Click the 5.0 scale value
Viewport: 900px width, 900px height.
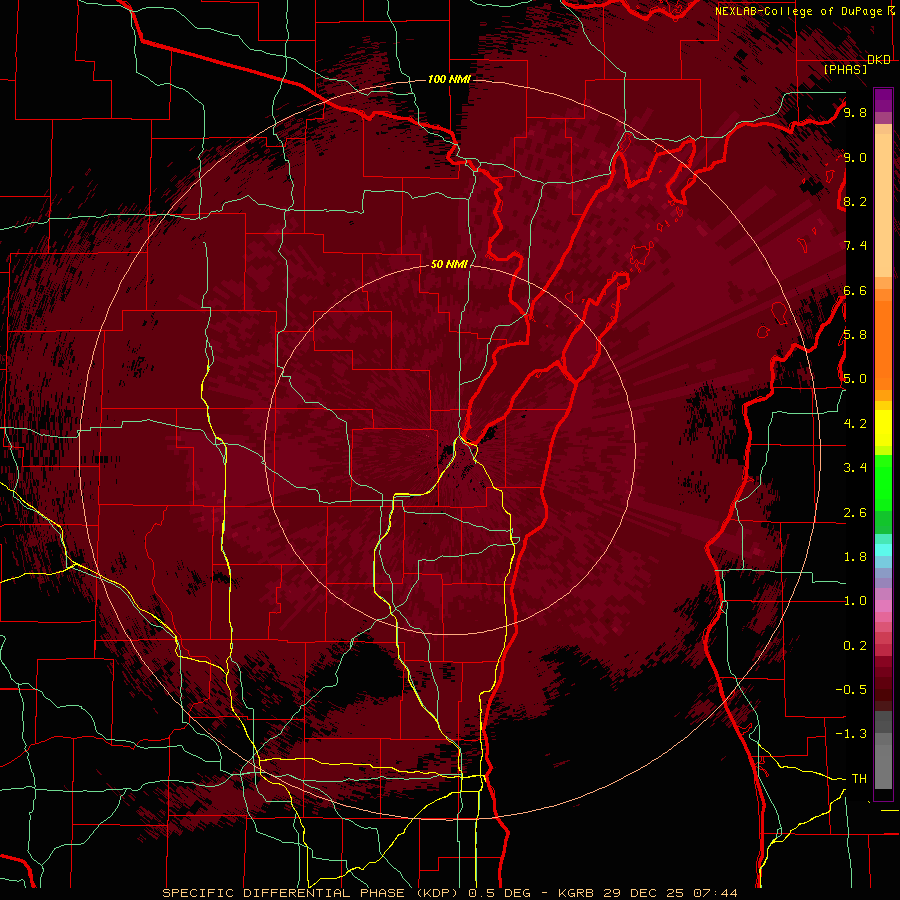click(x=855, y=379)
